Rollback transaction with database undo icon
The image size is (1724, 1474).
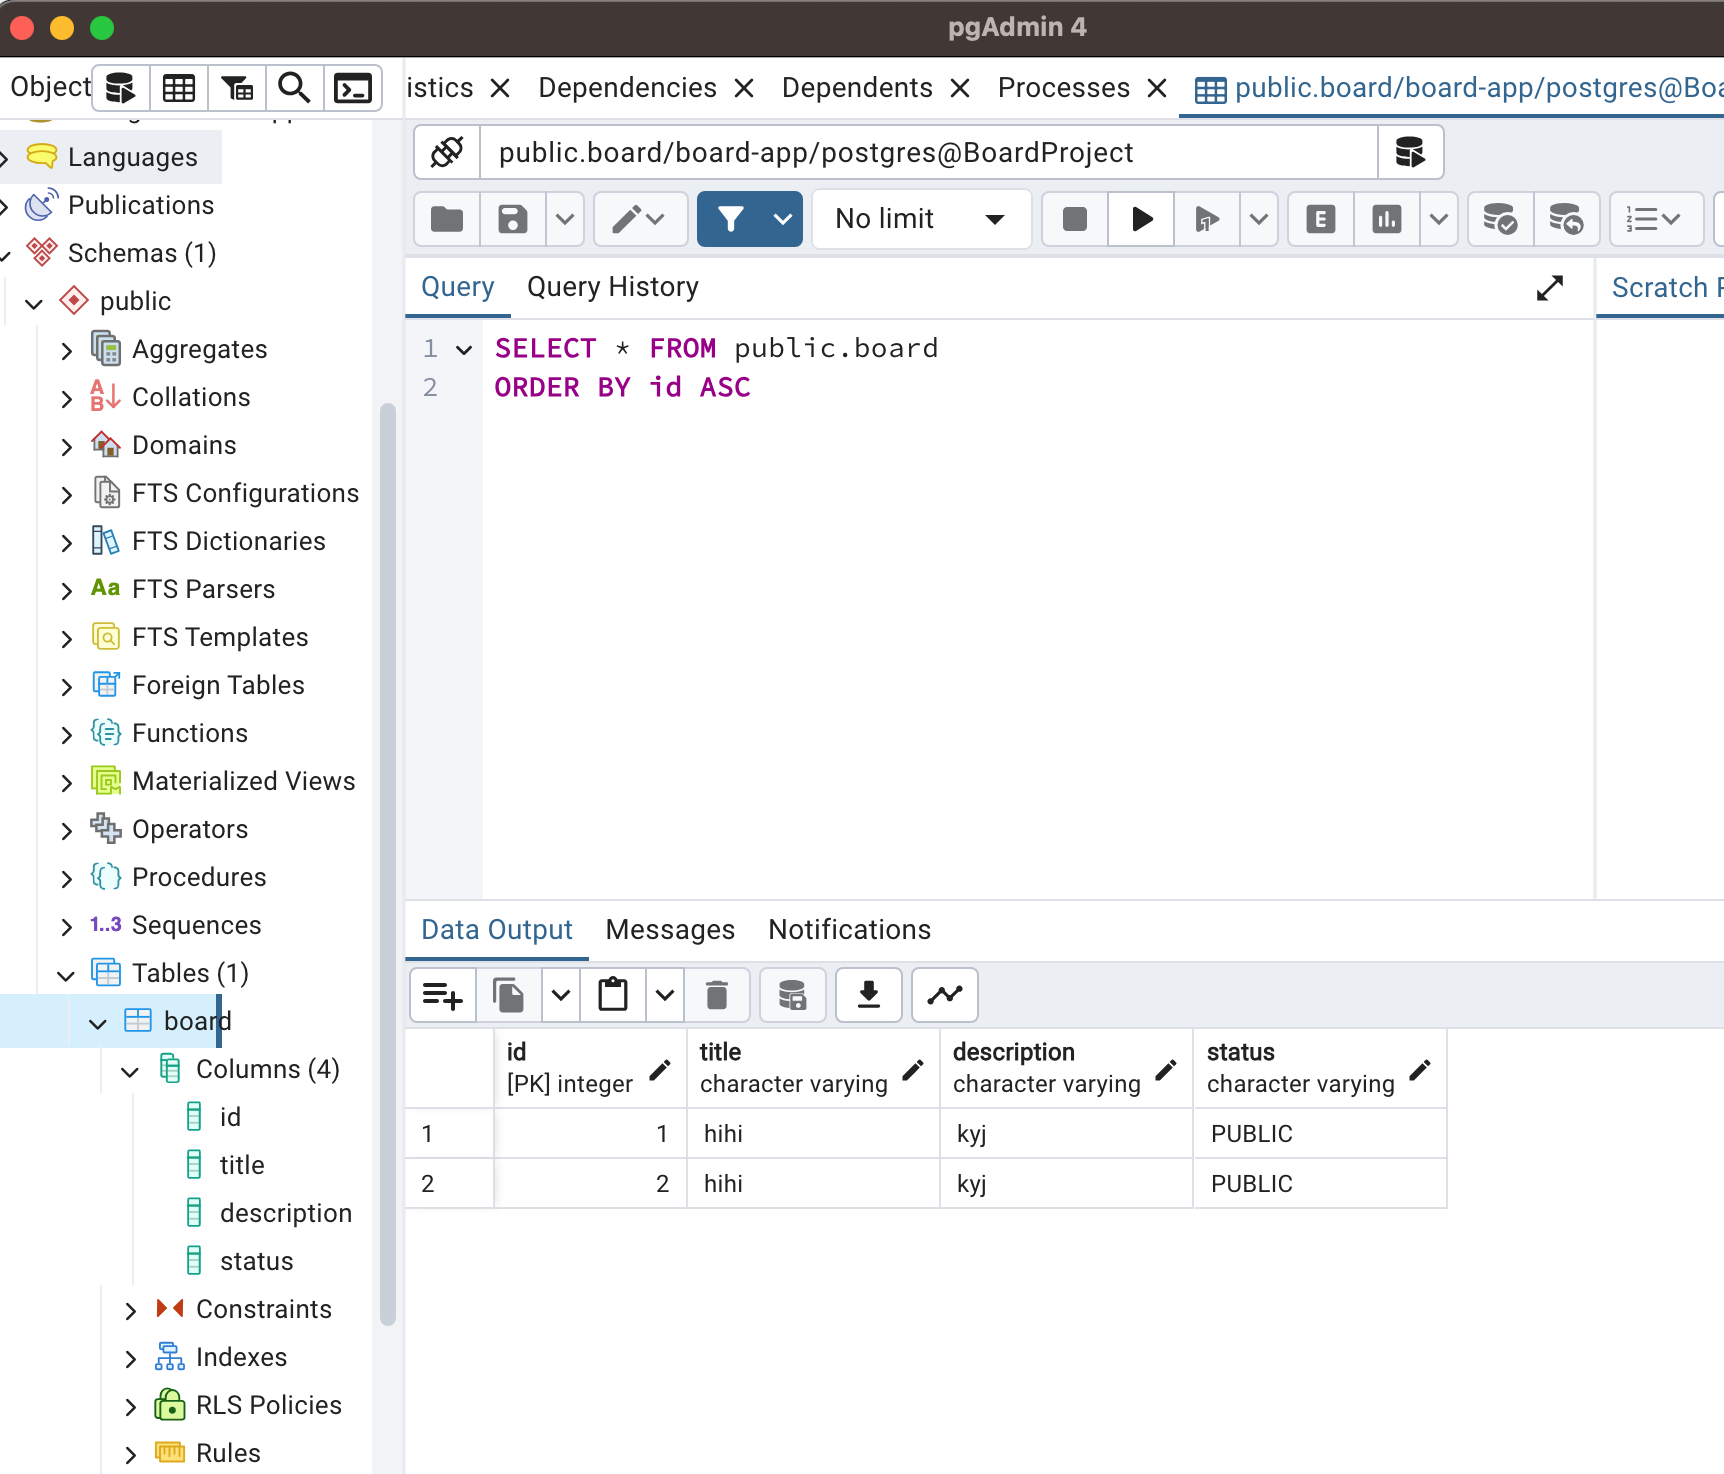coord(1566,219)
